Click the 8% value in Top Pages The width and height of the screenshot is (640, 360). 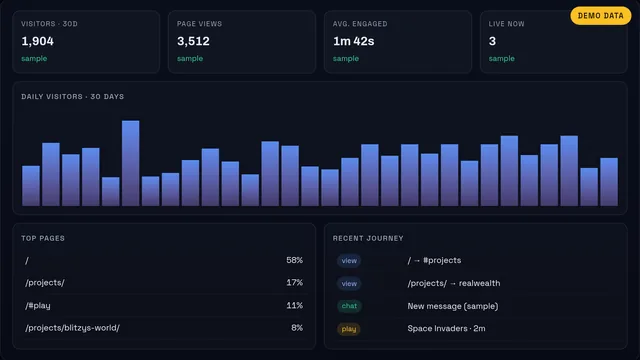point(297,328)
